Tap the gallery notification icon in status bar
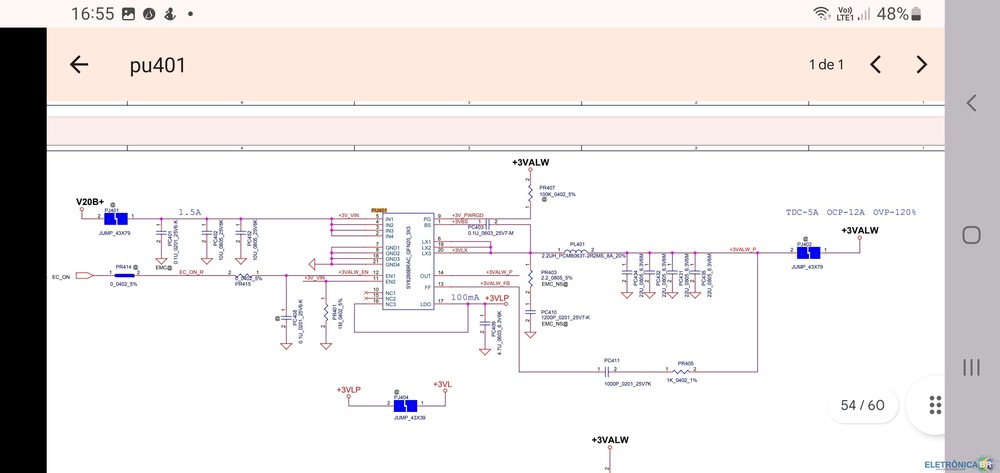The image size is (1000, 473). (x=129, y=14)
